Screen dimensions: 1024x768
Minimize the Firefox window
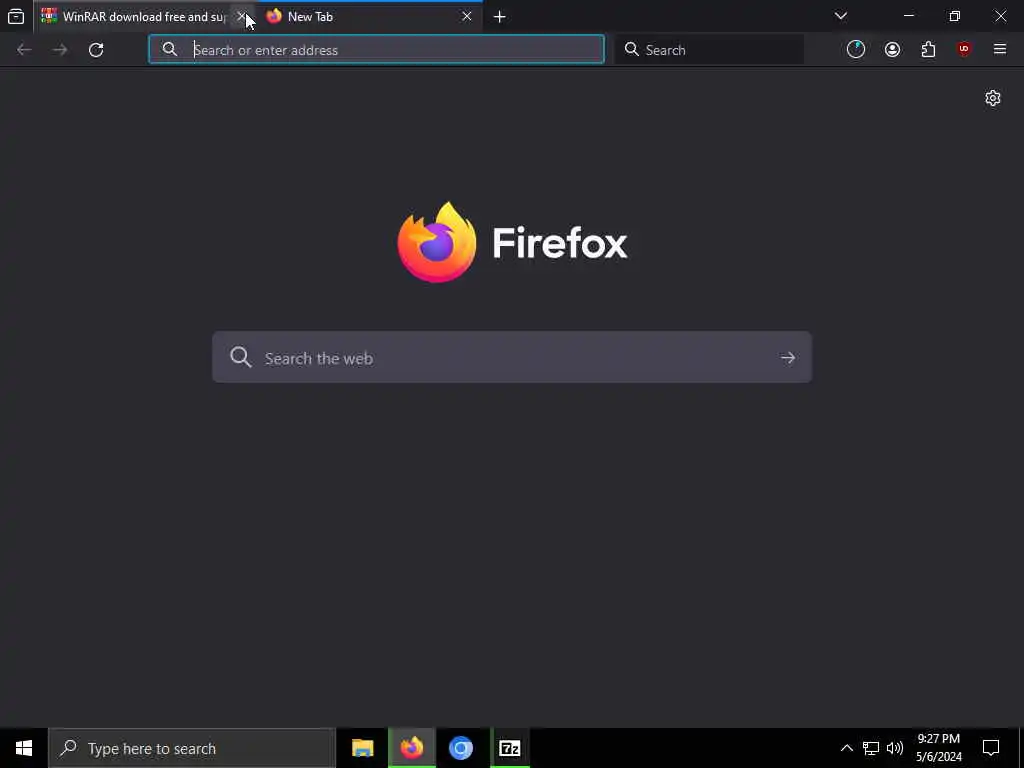pyautogui.click(x=908, y=16)
